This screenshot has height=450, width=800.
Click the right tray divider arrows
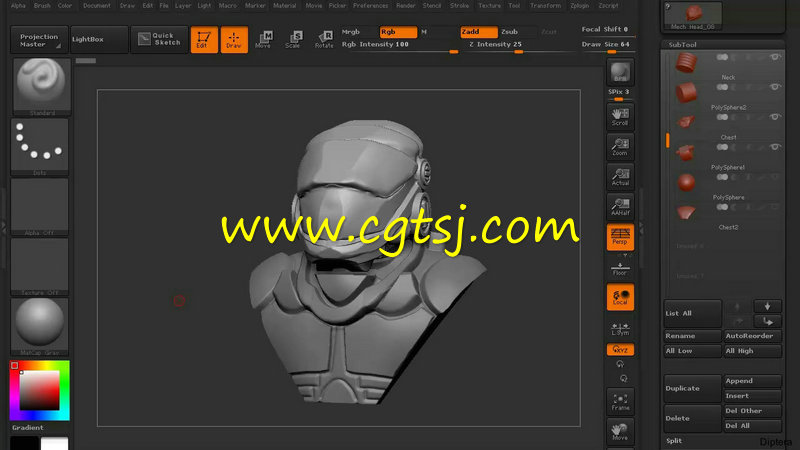click(x=641, y=228)
